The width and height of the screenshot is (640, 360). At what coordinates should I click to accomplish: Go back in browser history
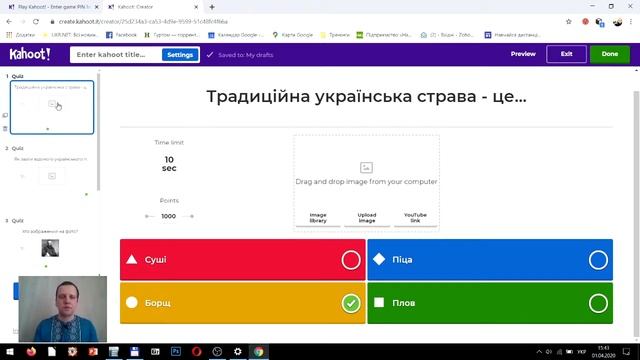(x=9, y=22)
